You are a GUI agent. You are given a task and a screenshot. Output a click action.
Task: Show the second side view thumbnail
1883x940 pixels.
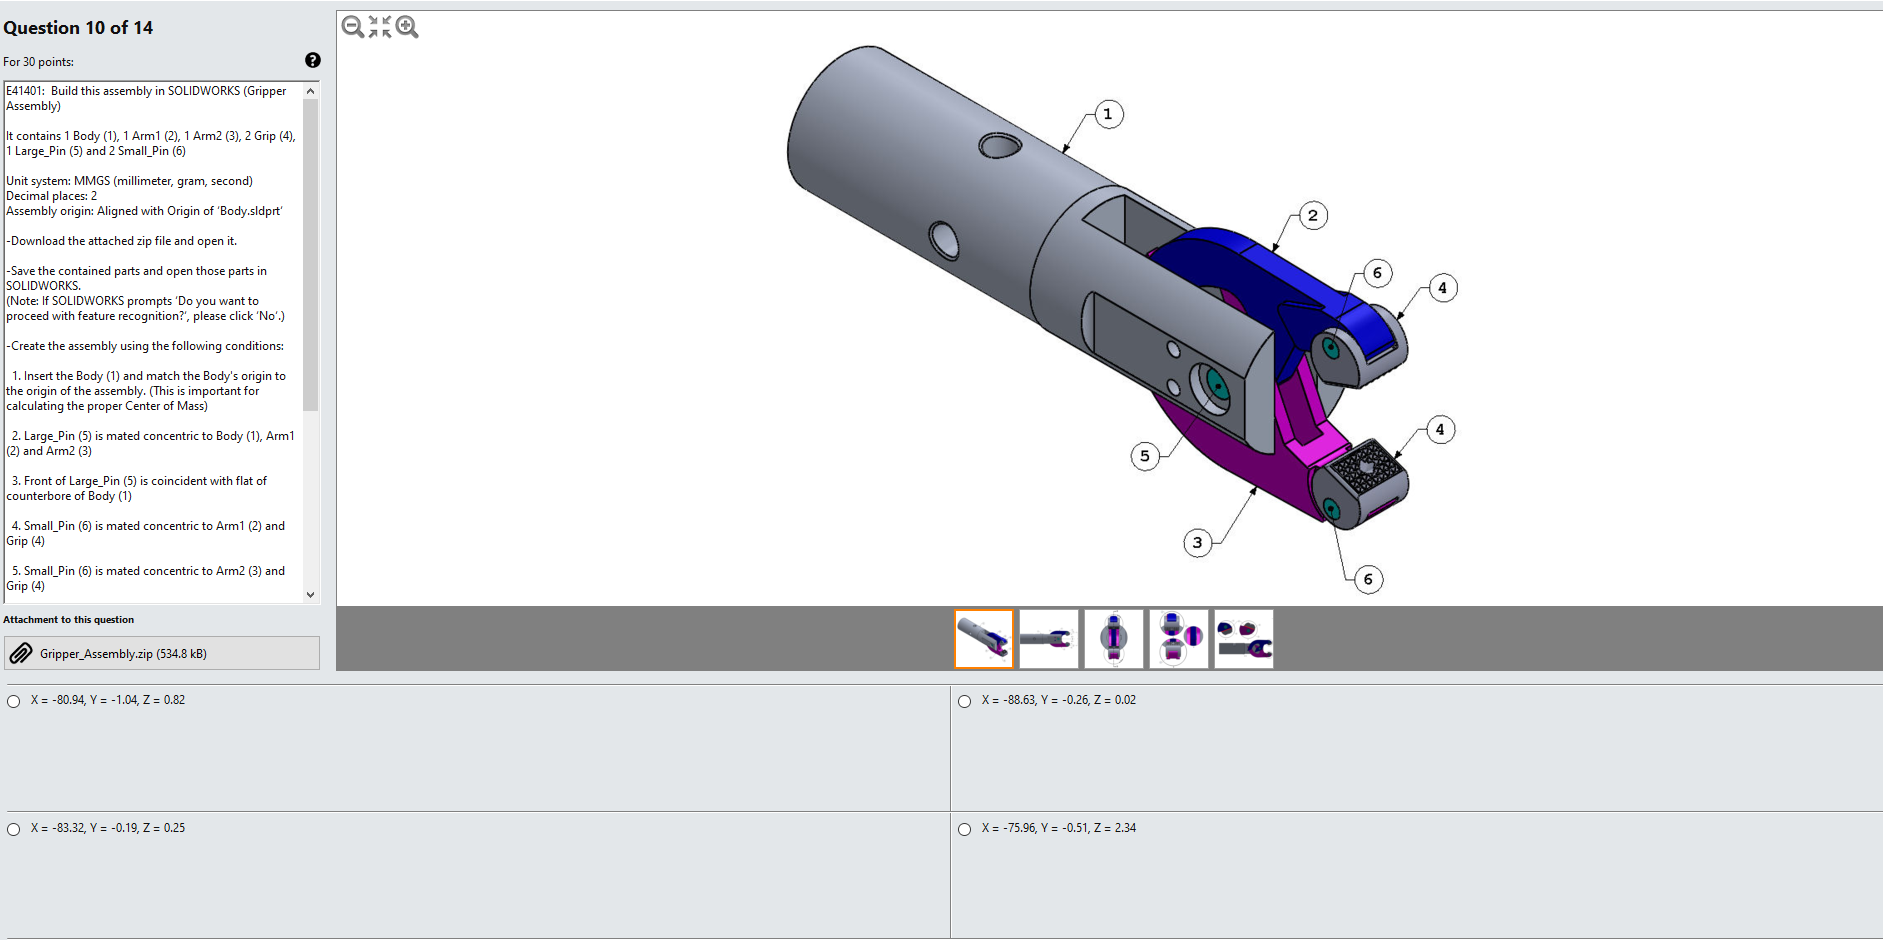(1049, 639)
